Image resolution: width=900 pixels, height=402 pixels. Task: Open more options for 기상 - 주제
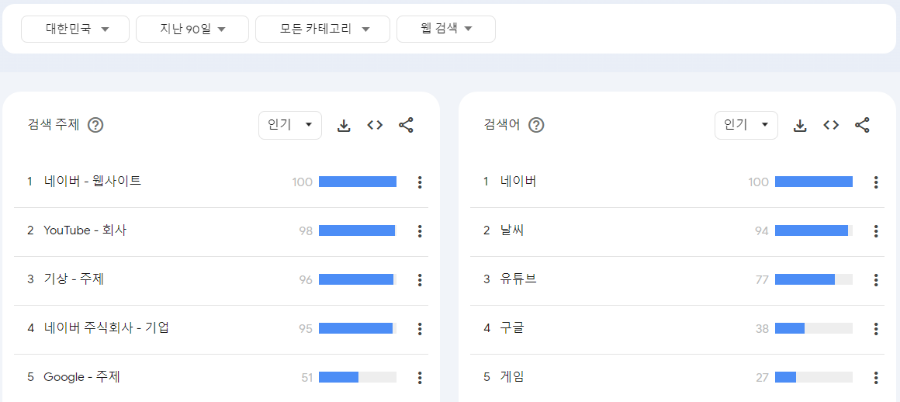pos(420,280)
